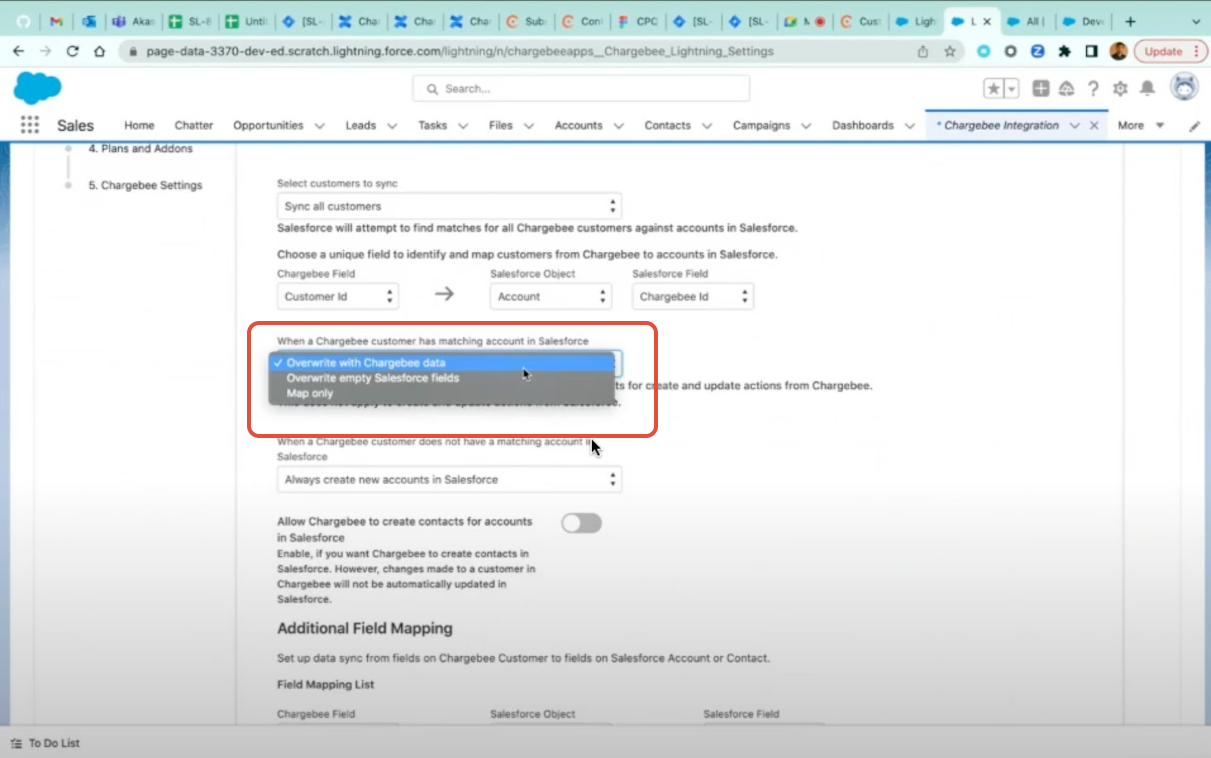This screenshot has height=758, width=1211.
Task: Click the Salesforce cloud logo
Action: tap(37, 88)
